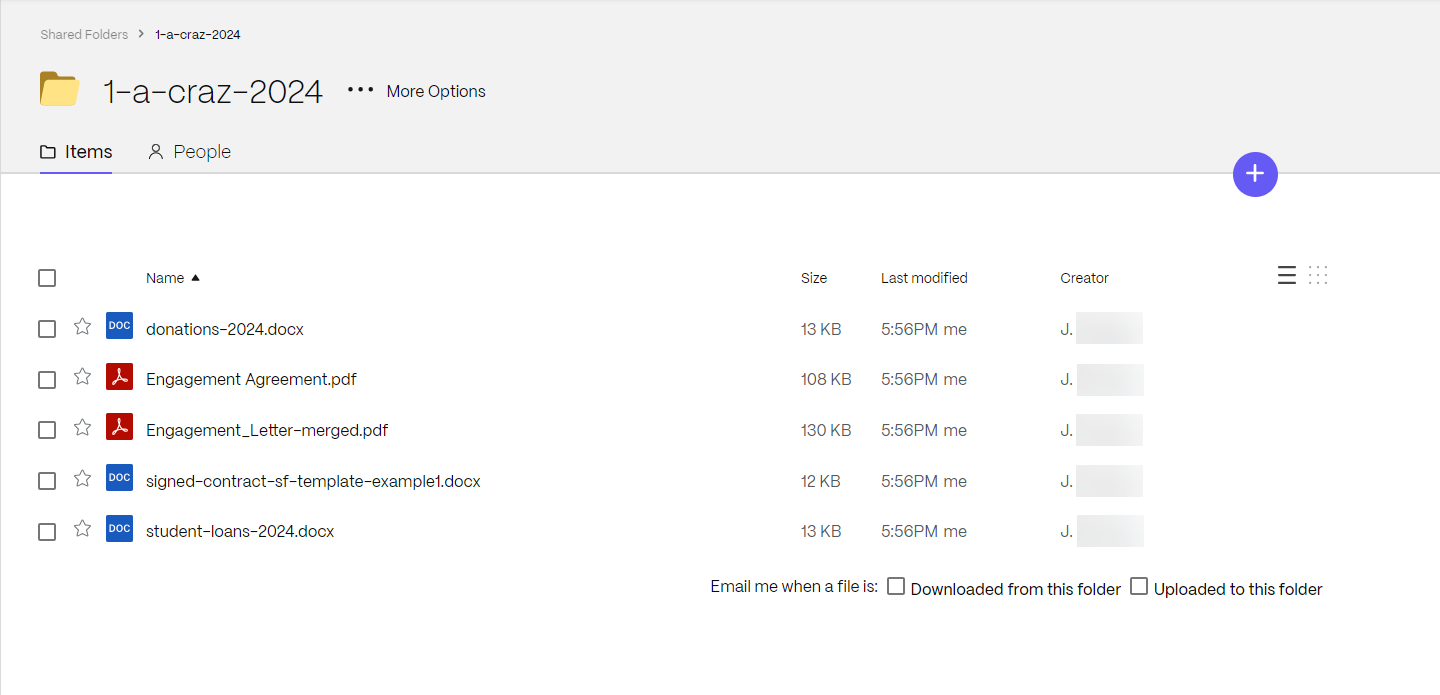Viewport: 1440px width, 695px height.
Task: Select checkbox for Engagement Agreement.pdf
Action: click(x=47, y=380)
